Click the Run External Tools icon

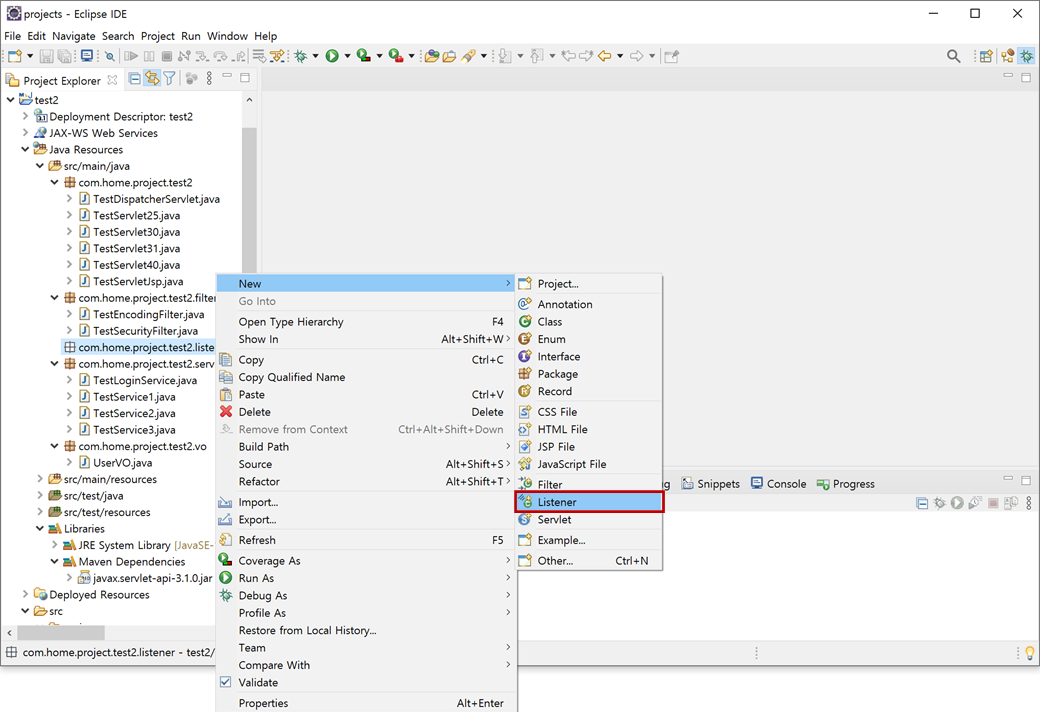[396, 56]
